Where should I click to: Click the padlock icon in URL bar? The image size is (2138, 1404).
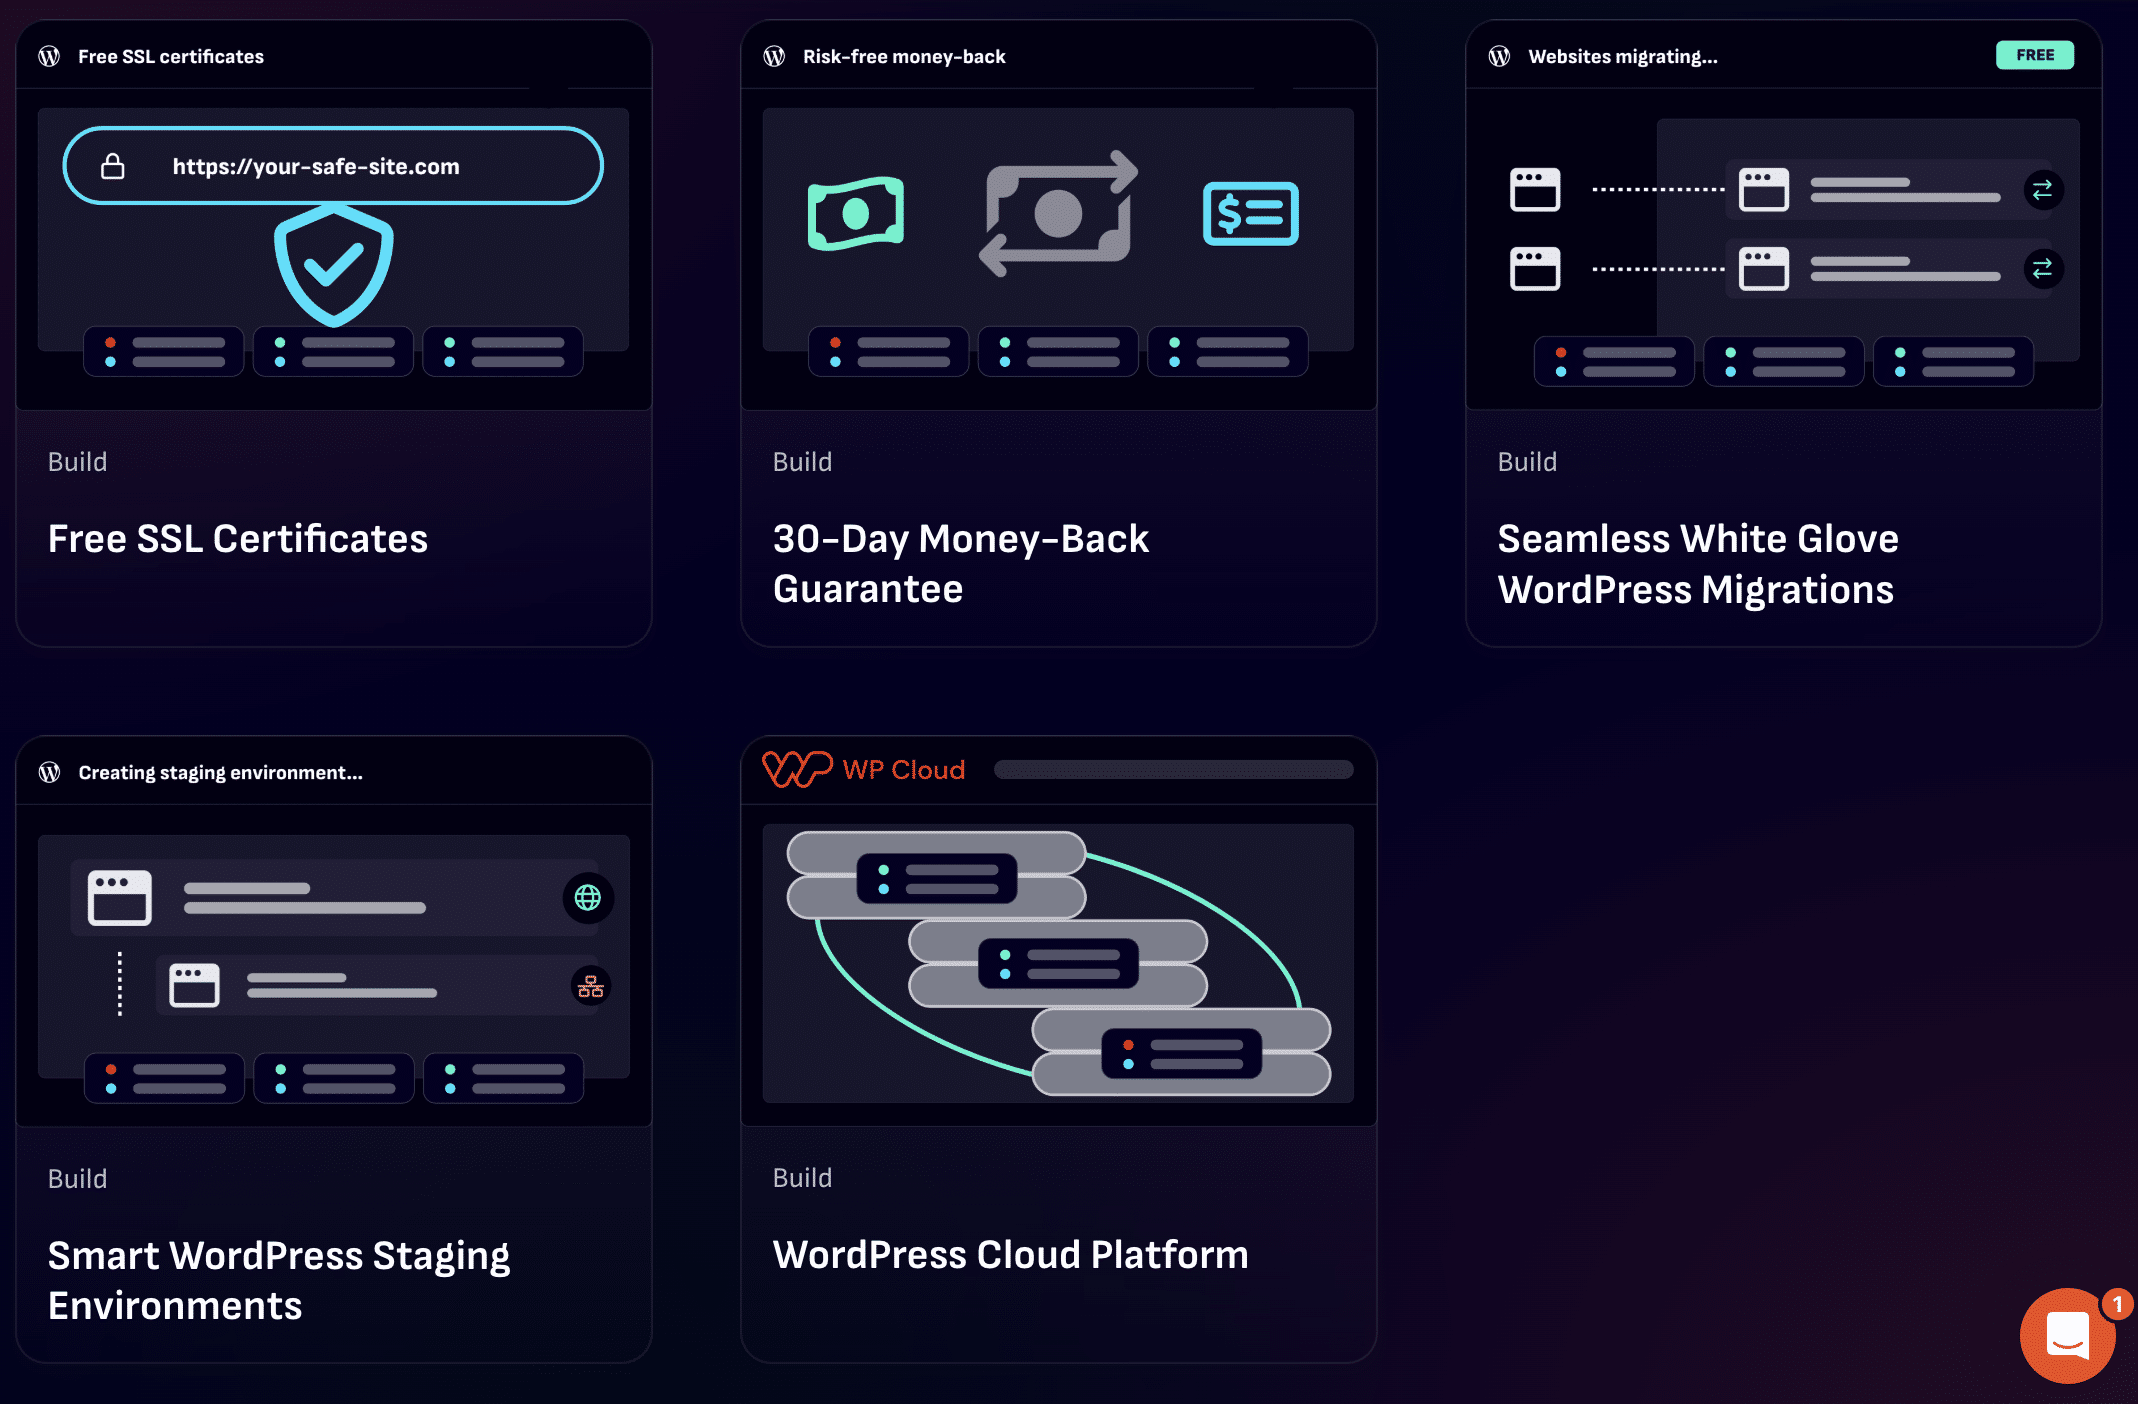click(x=113, y=166)
